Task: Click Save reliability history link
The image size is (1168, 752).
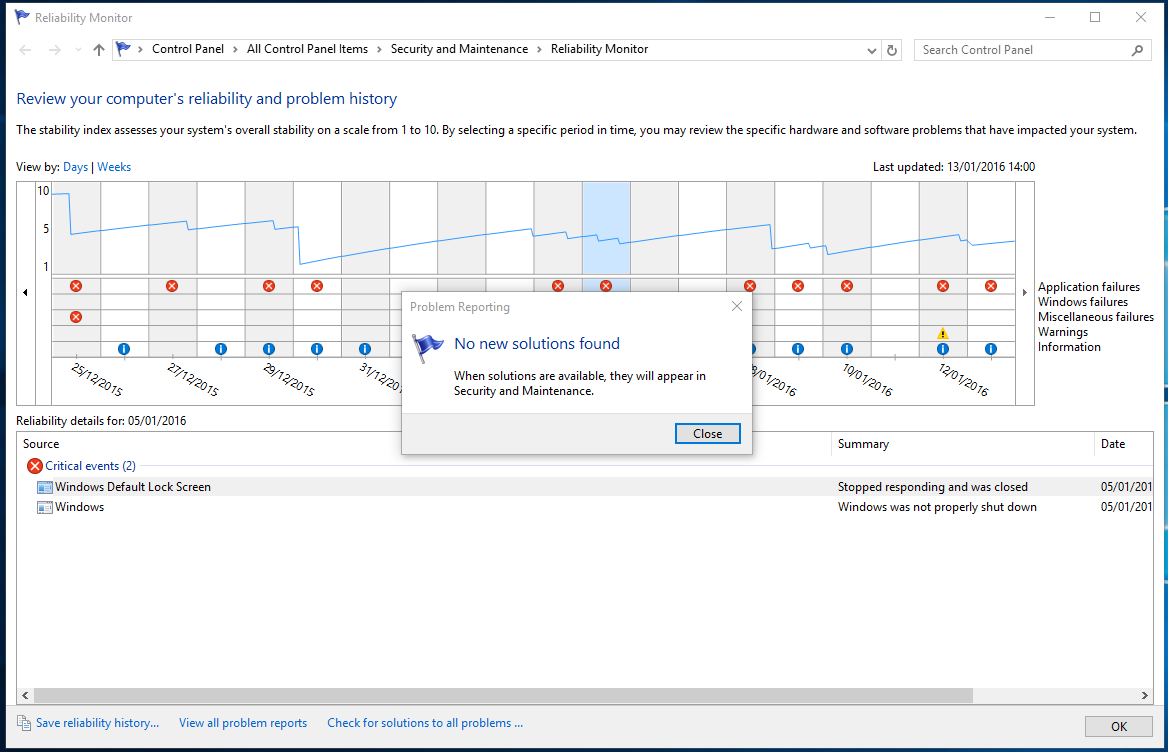Action: 98,723
